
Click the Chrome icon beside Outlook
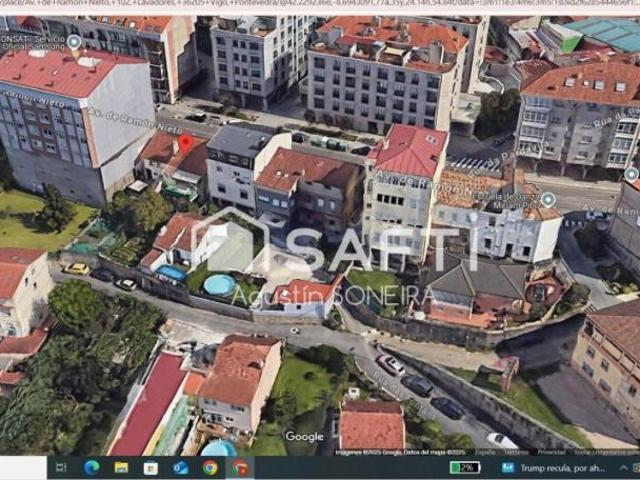(210, 467)
